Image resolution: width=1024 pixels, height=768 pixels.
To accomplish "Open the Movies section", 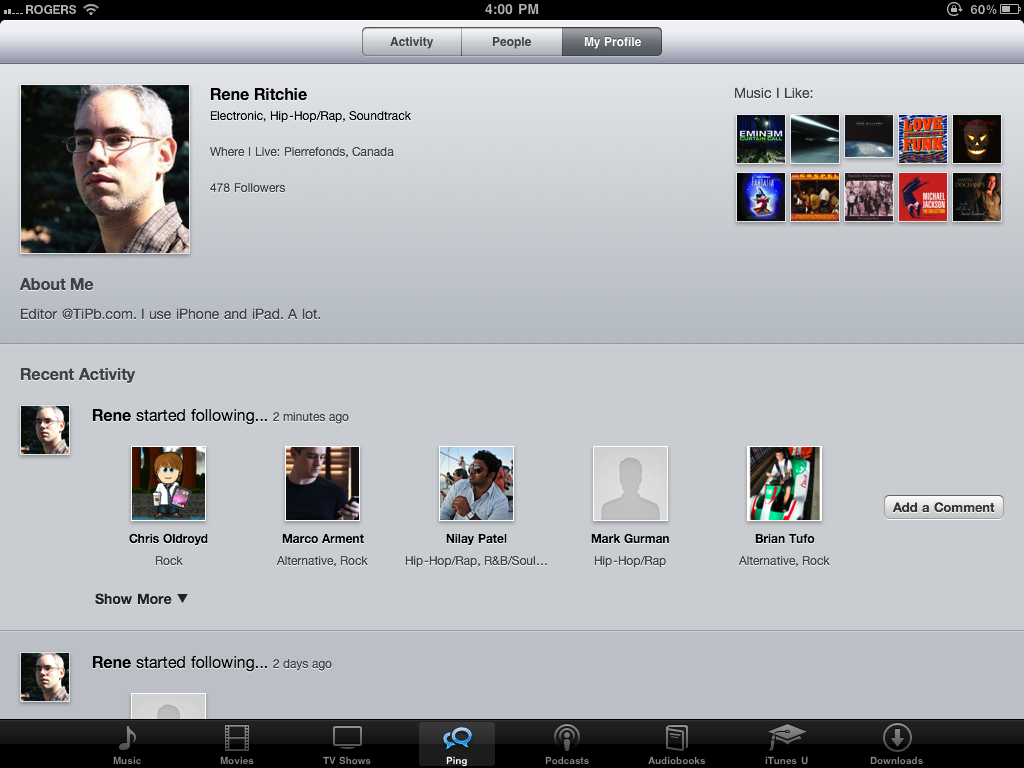I will pyautogui.click(x=236, y=744).
